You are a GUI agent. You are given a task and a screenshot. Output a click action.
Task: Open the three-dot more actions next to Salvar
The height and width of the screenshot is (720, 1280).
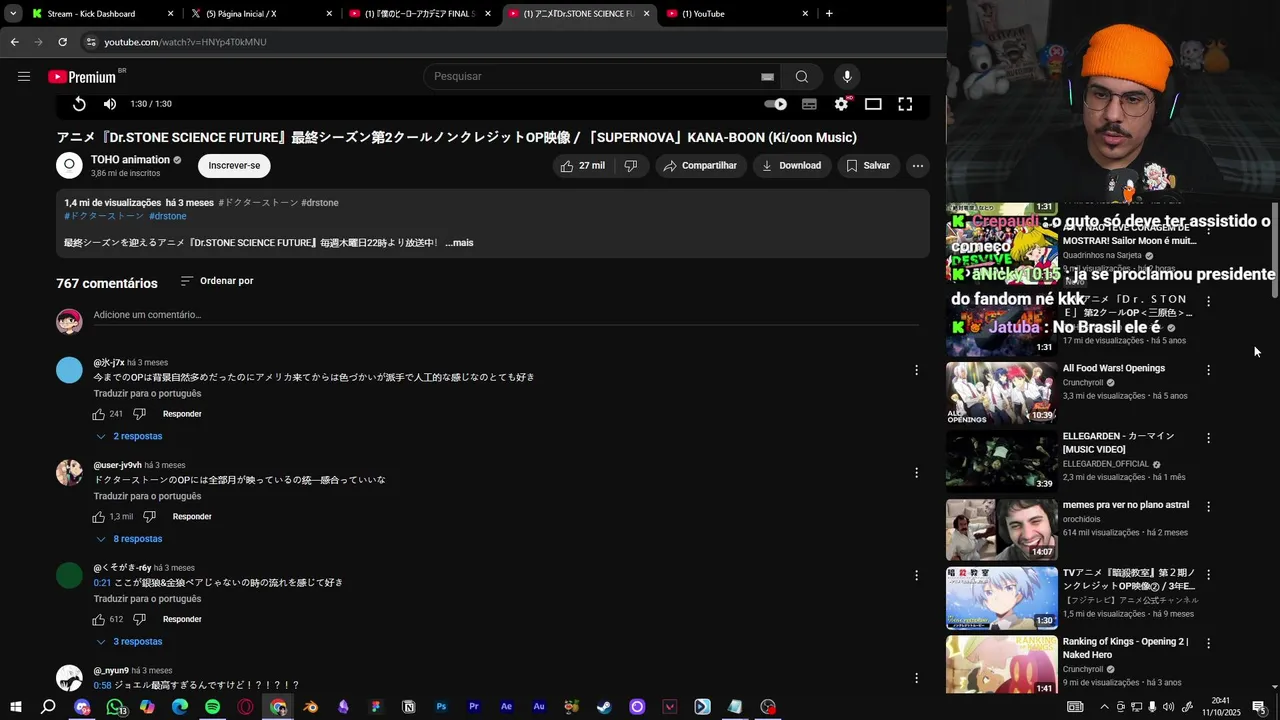pos(918,166)
